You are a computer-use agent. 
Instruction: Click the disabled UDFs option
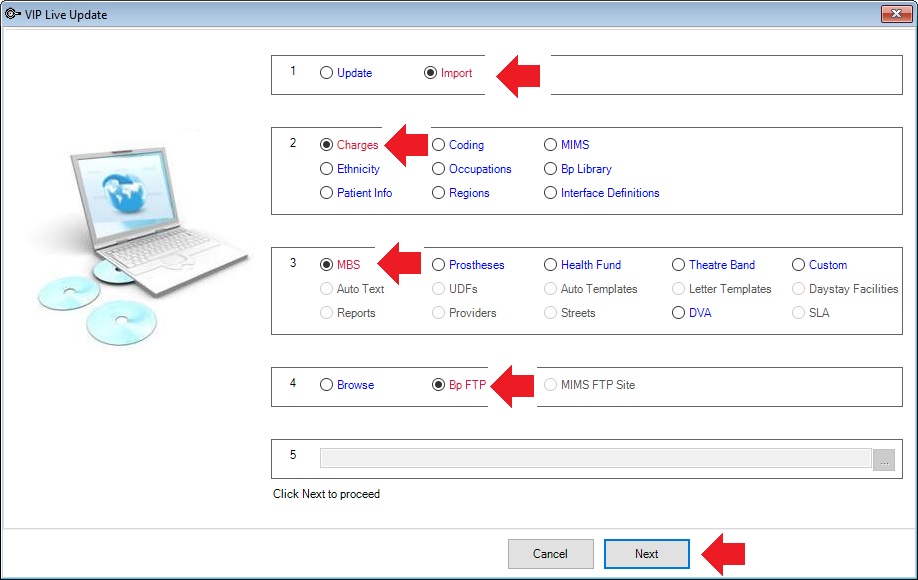click(454, 289)
